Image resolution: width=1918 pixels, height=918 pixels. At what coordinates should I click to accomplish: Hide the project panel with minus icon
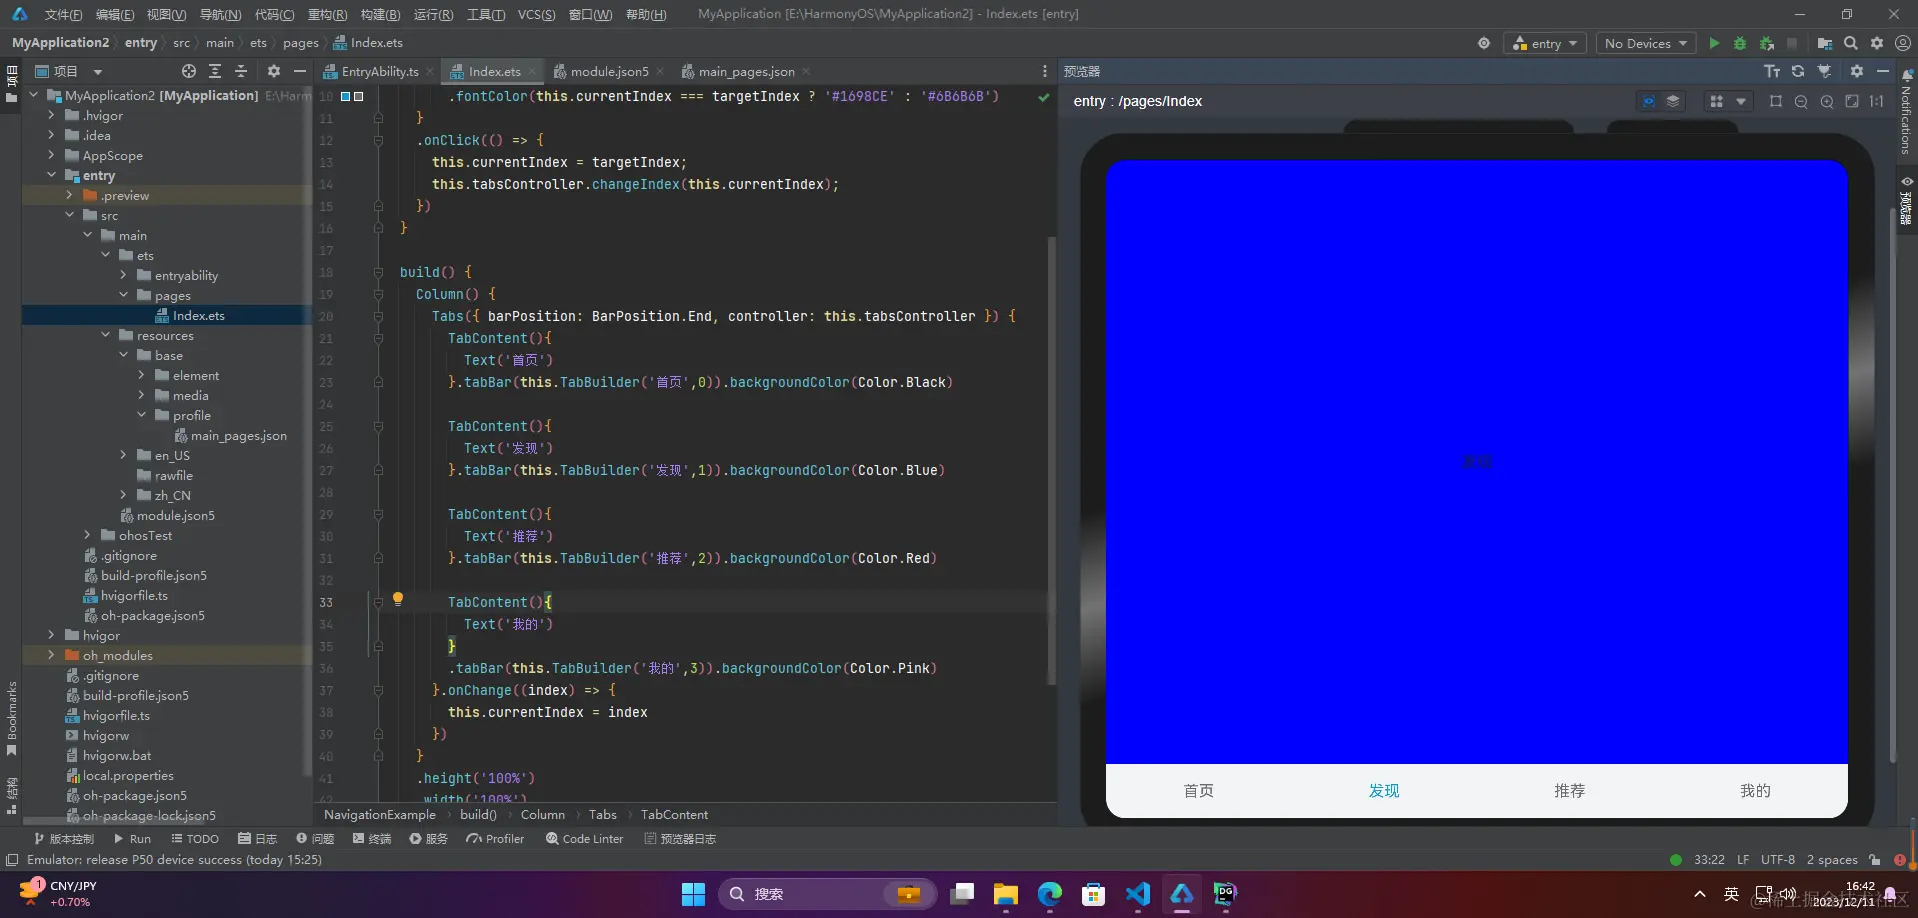(300, 71)
